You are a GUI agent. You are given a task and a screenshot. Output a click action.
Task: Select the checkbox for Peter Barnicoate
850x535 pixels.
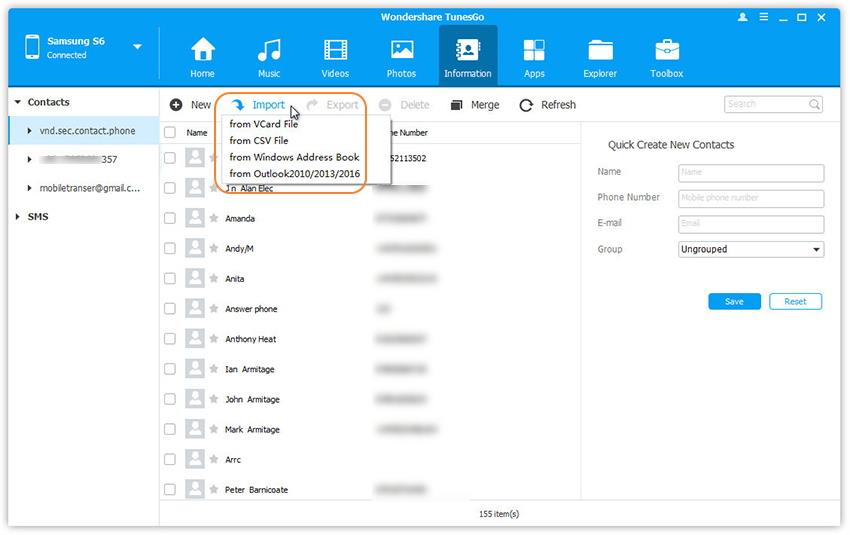coord(170,490)
